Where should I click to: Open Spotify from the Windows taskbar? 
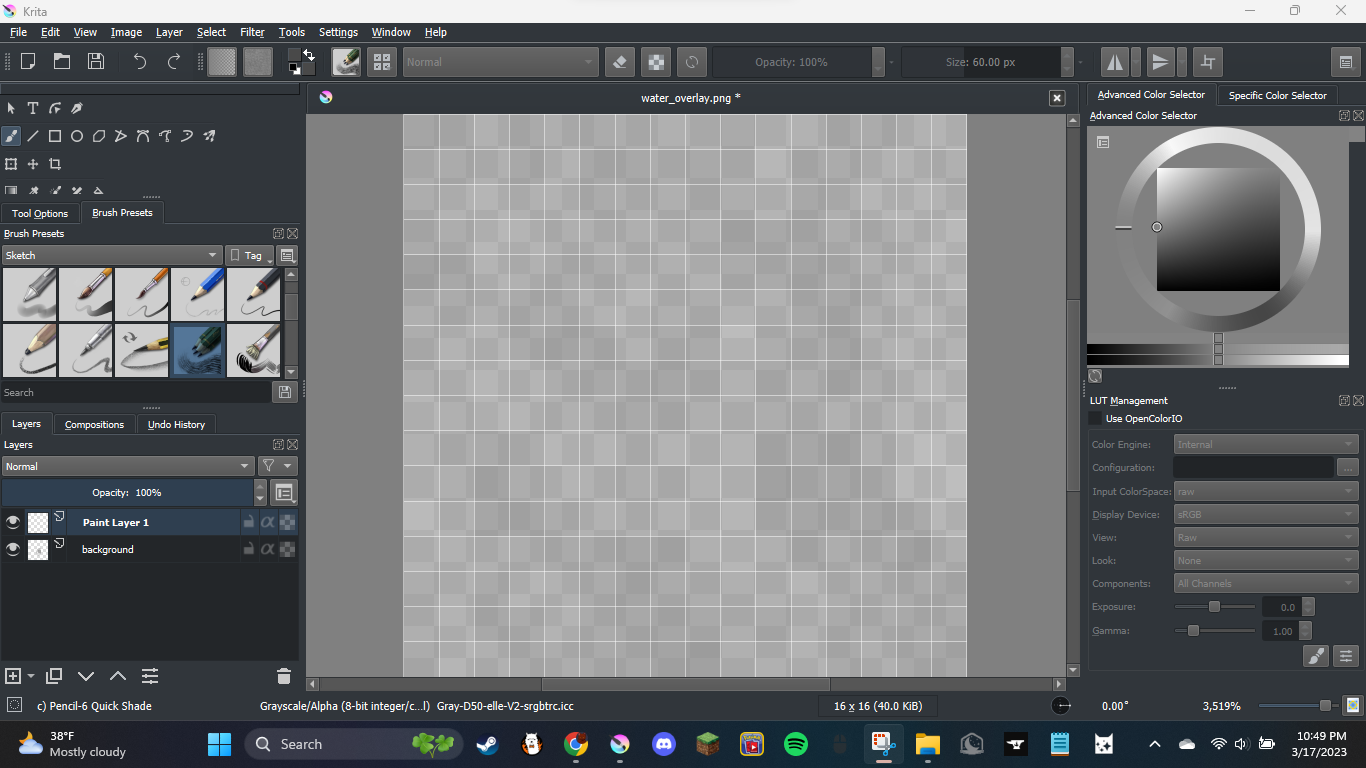point(796,744)
